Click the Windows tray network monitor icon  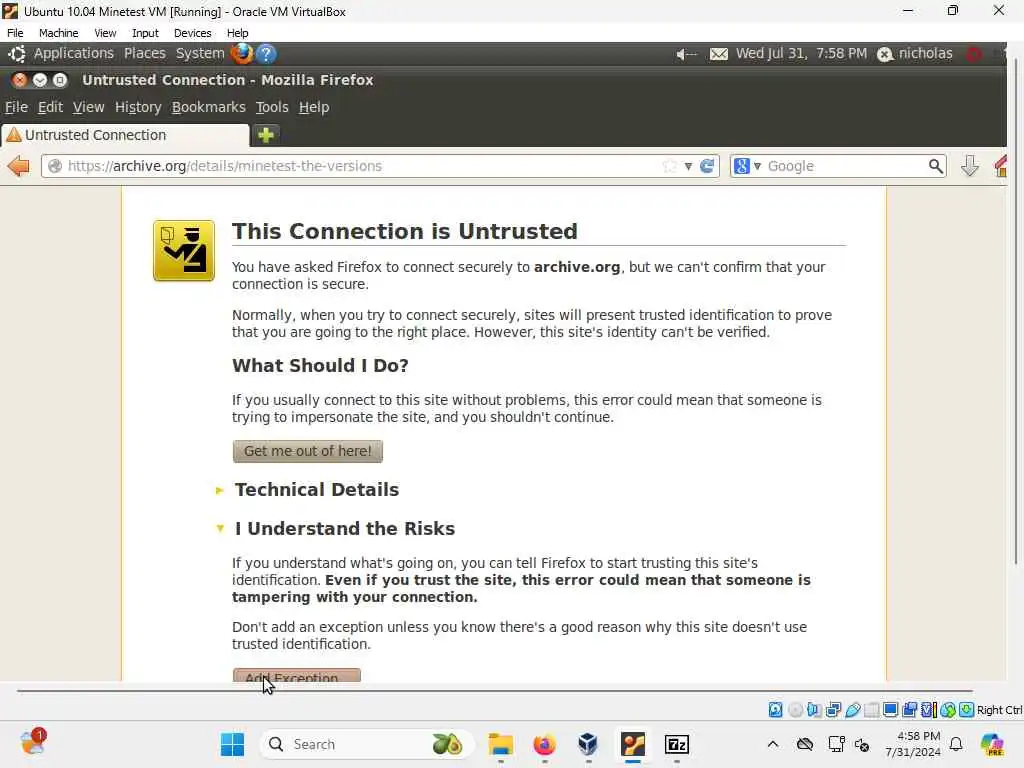[x=836, y=744]
